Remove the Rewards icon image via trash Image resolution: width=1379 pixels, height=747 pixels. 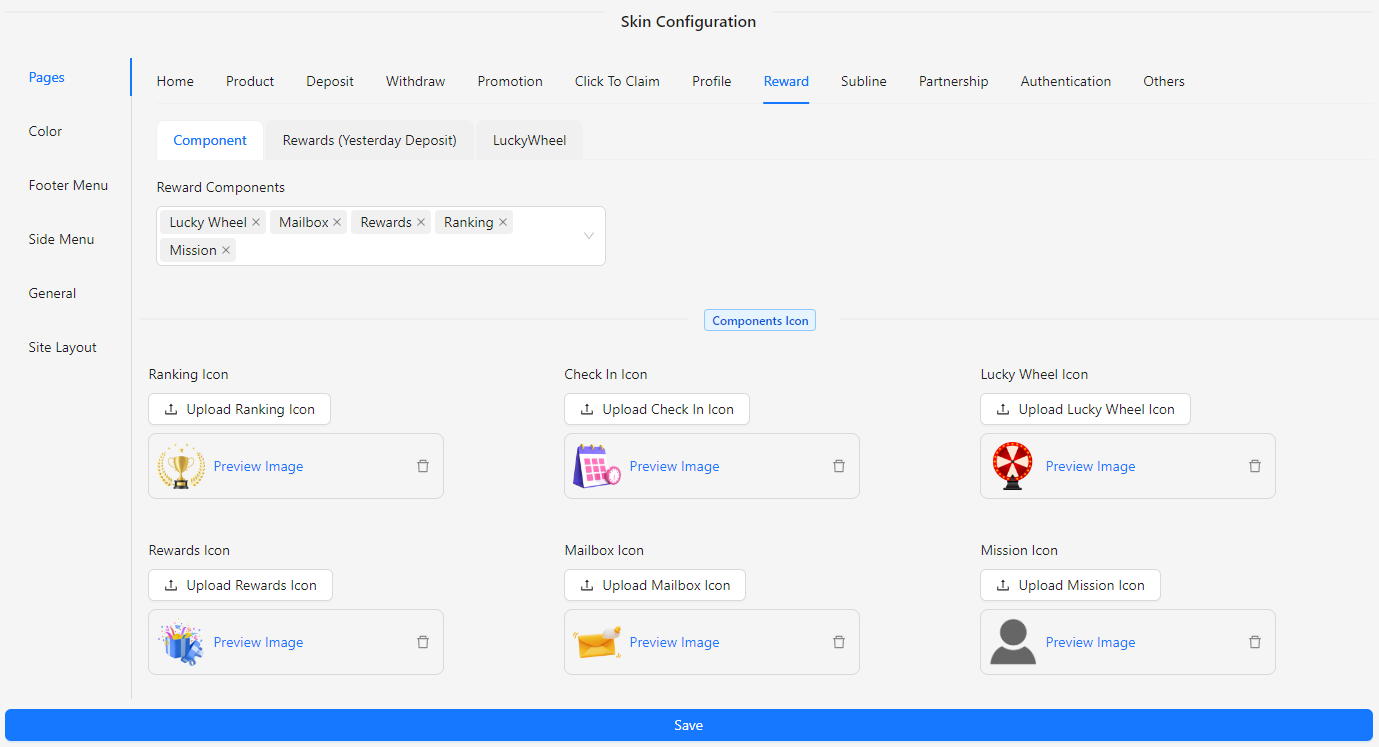click(423, 642)
